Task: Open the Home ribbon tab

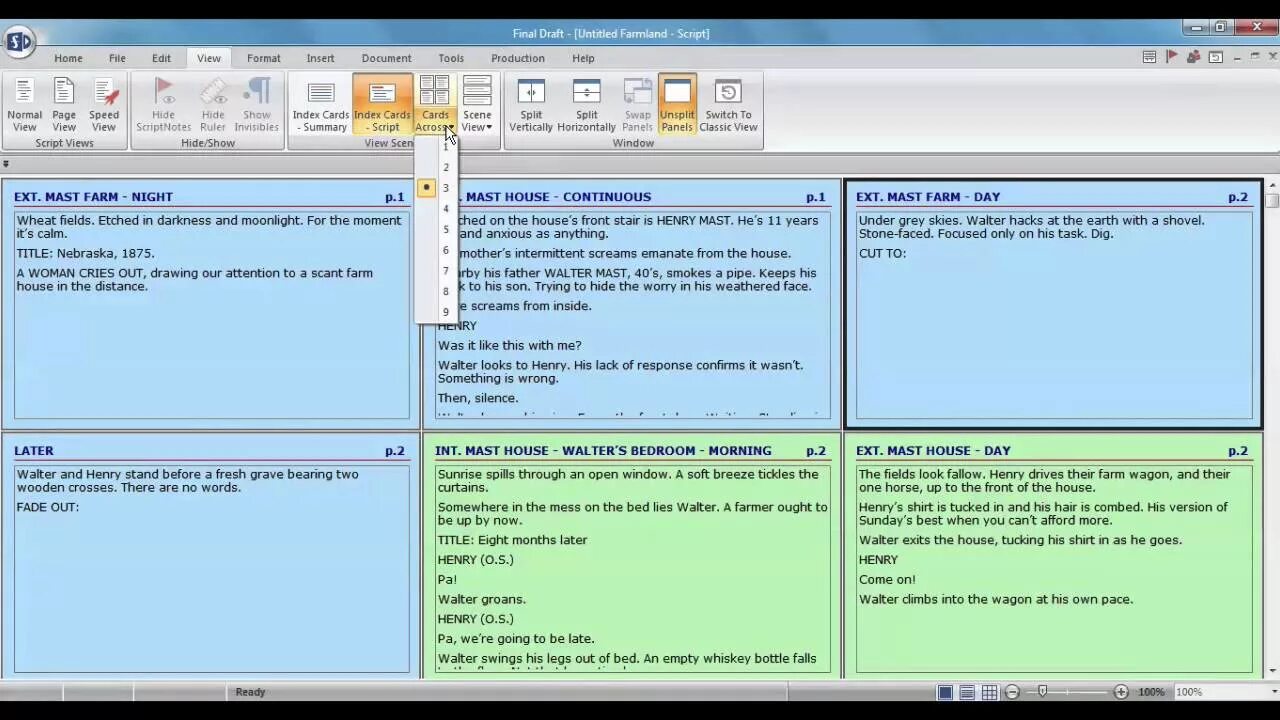Action: (x=68, y=58)
